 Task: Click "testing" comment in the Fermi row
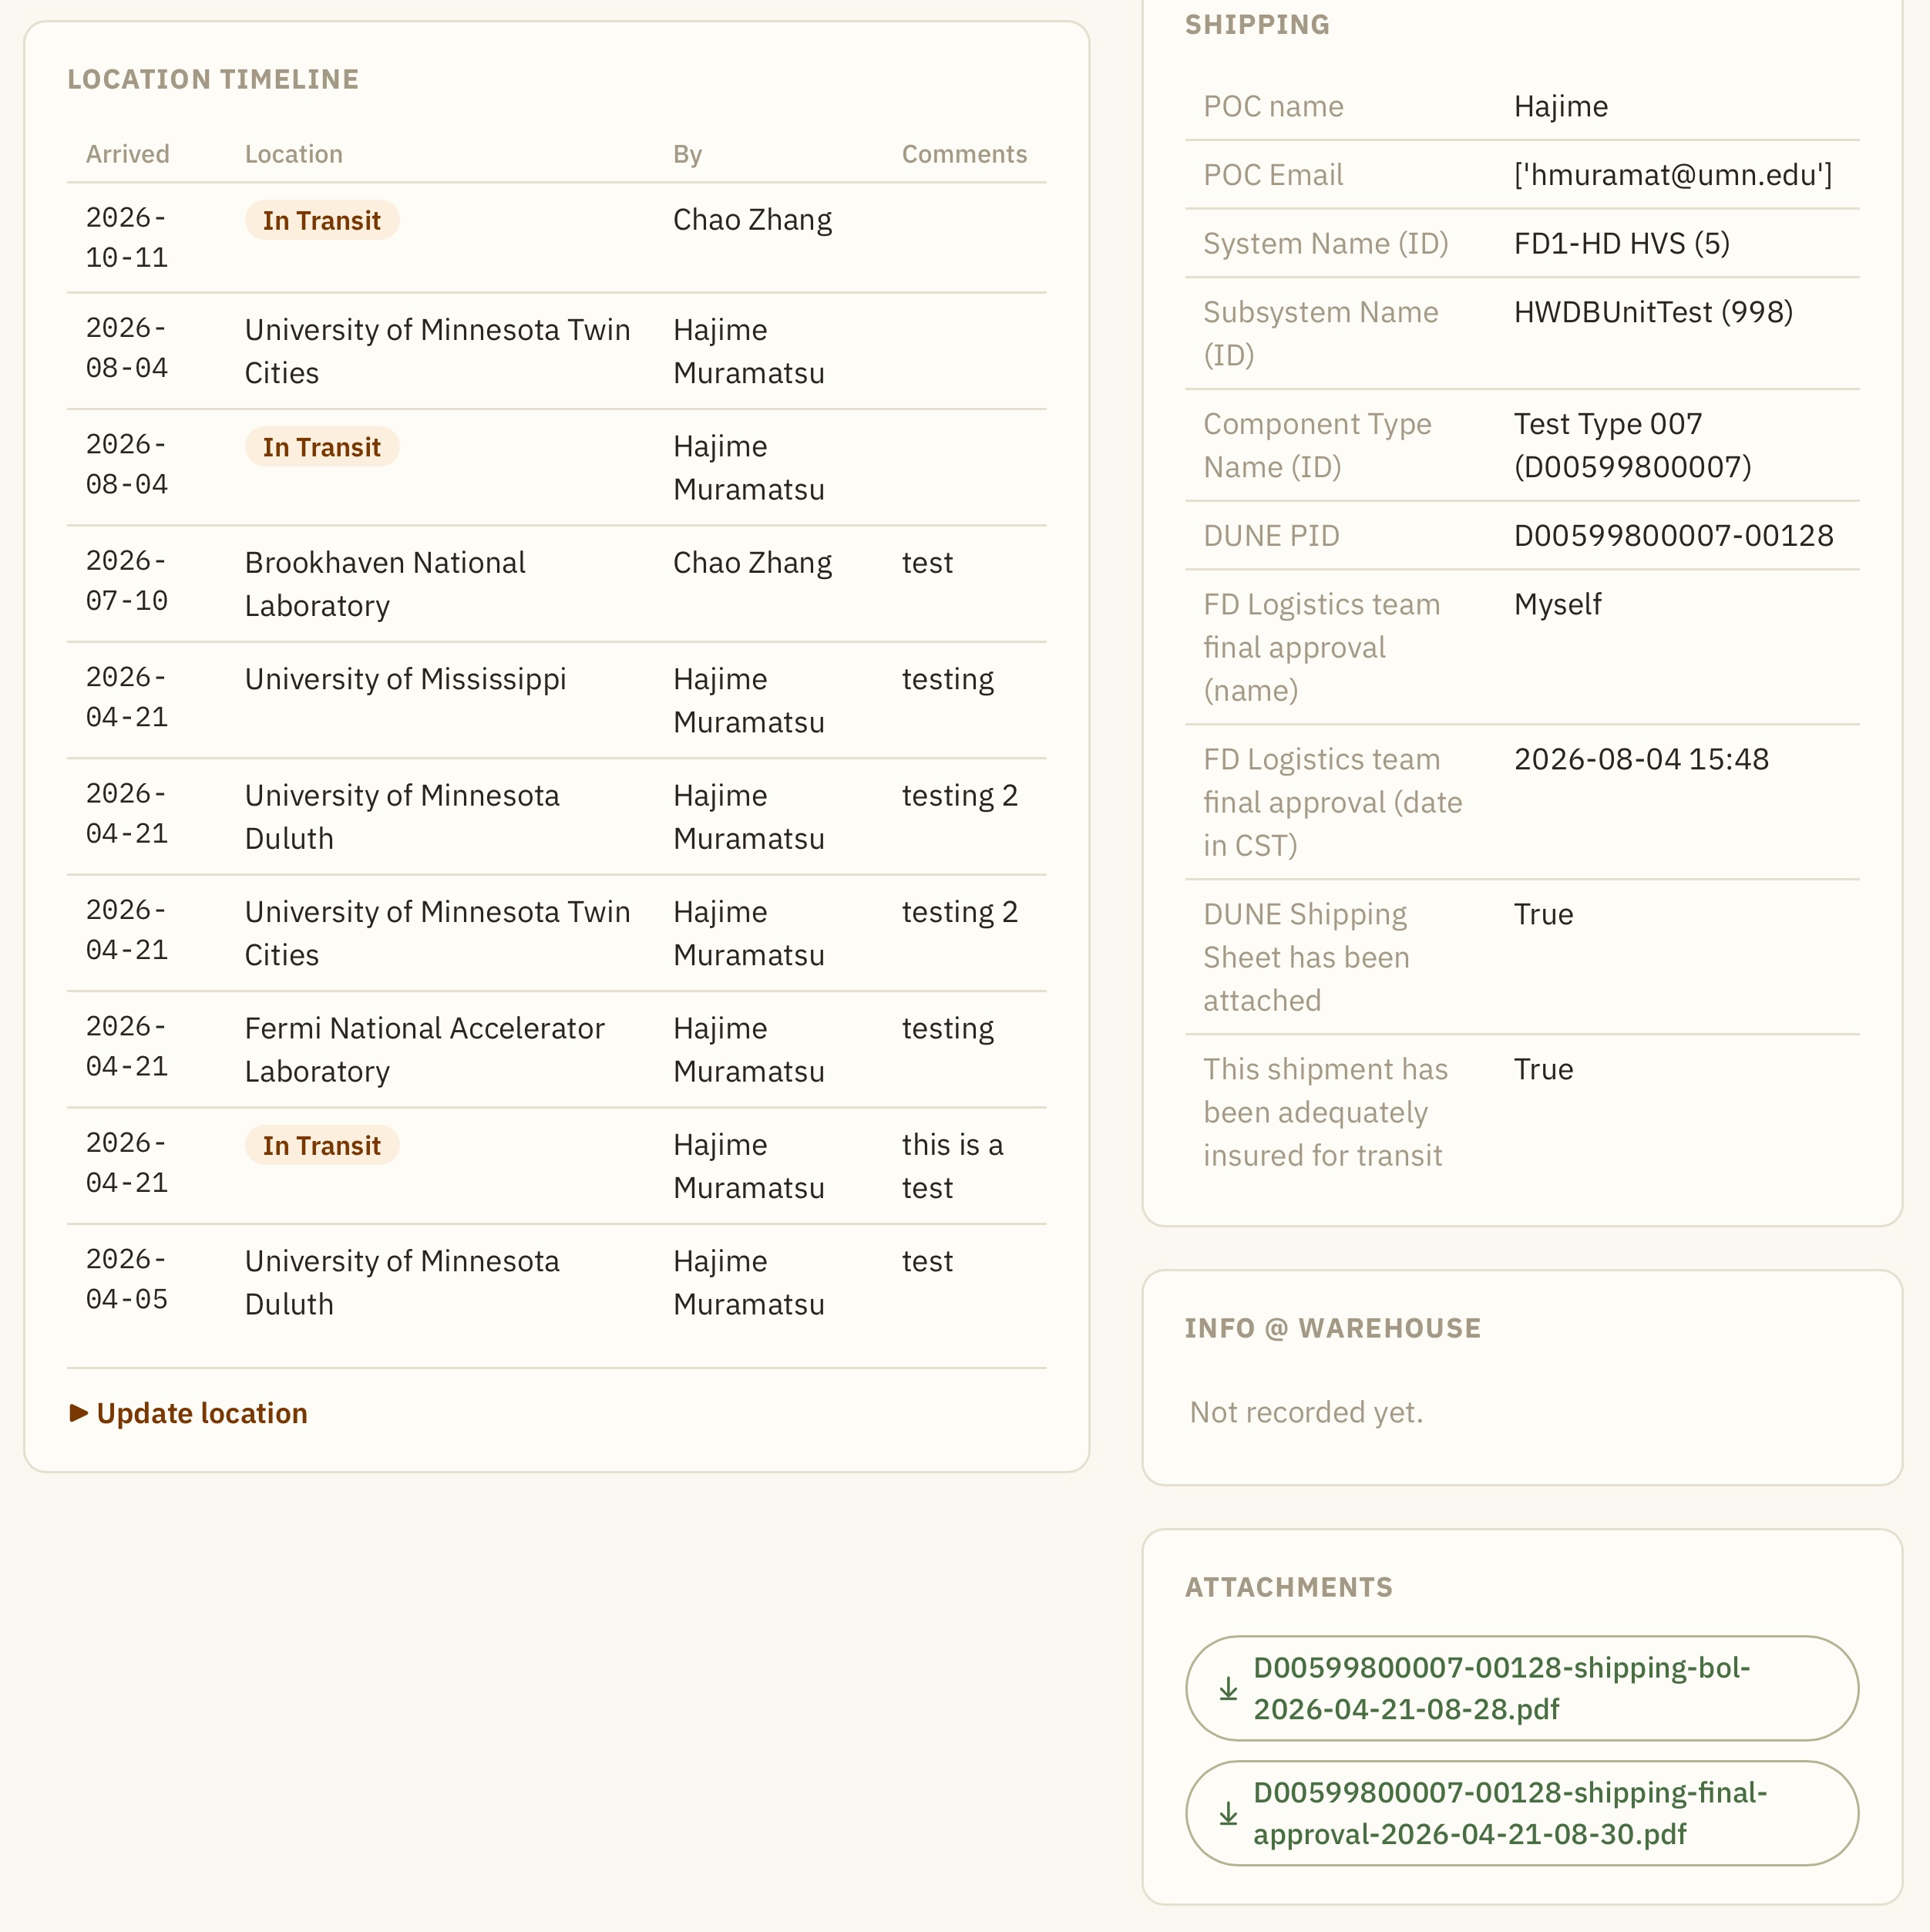tap(947, 1028)
